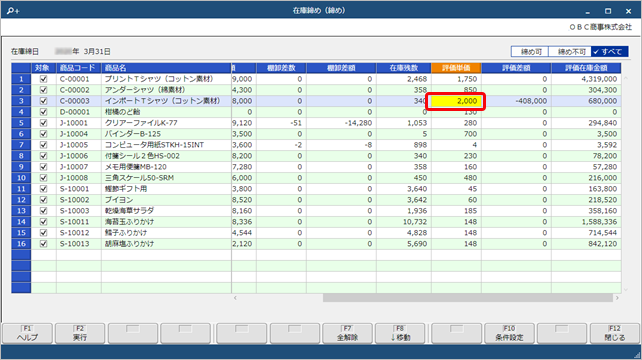Viewport: 642px width, 360px height.
Task: Click product code S-10012
Action: coord(74,233)
